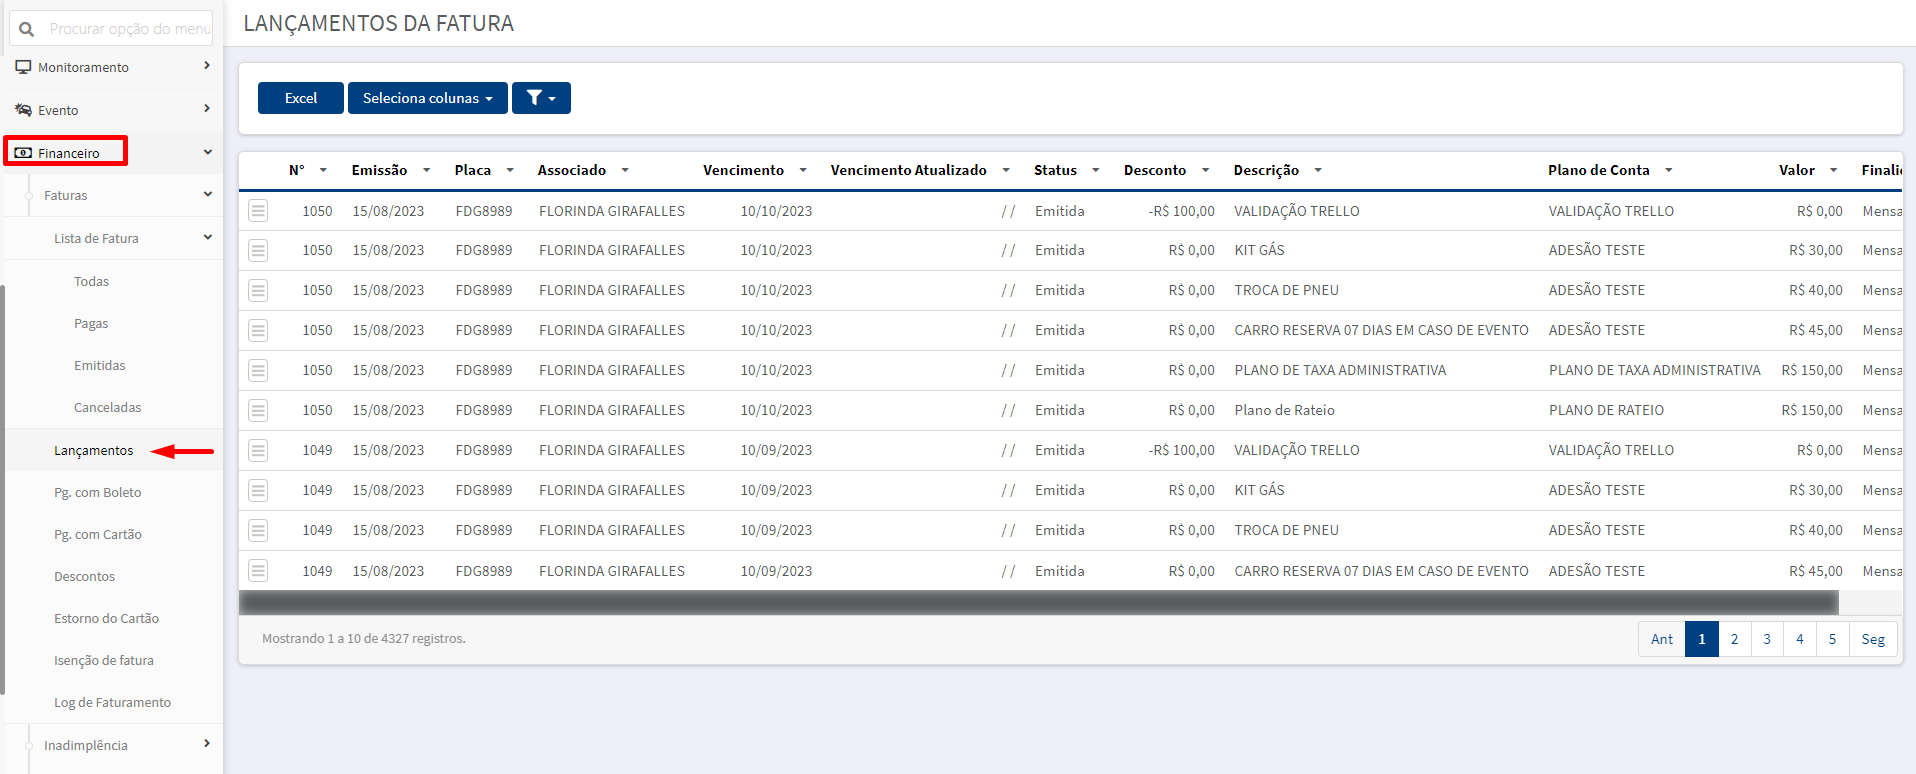Select Emitidas in the invoice list menu

click(100, 366)
